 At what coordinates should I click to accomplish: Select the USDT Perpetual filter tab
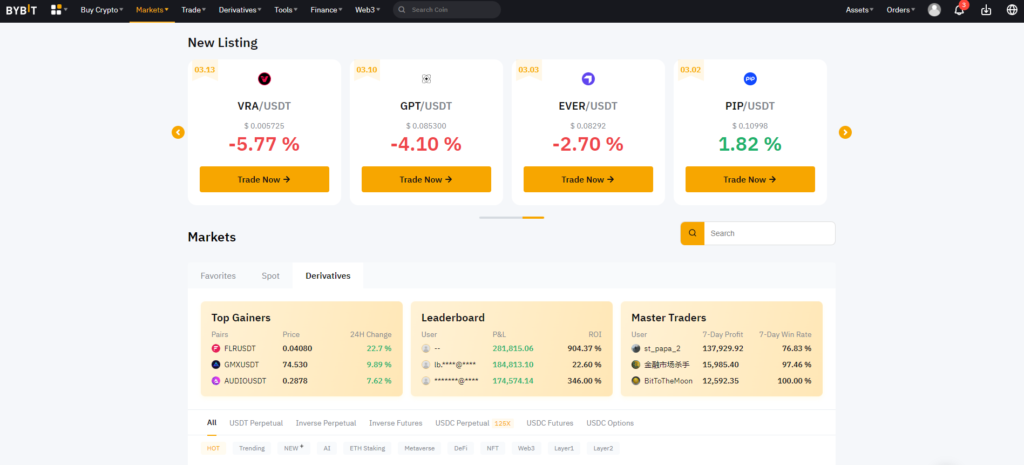[x=256, y=423]
